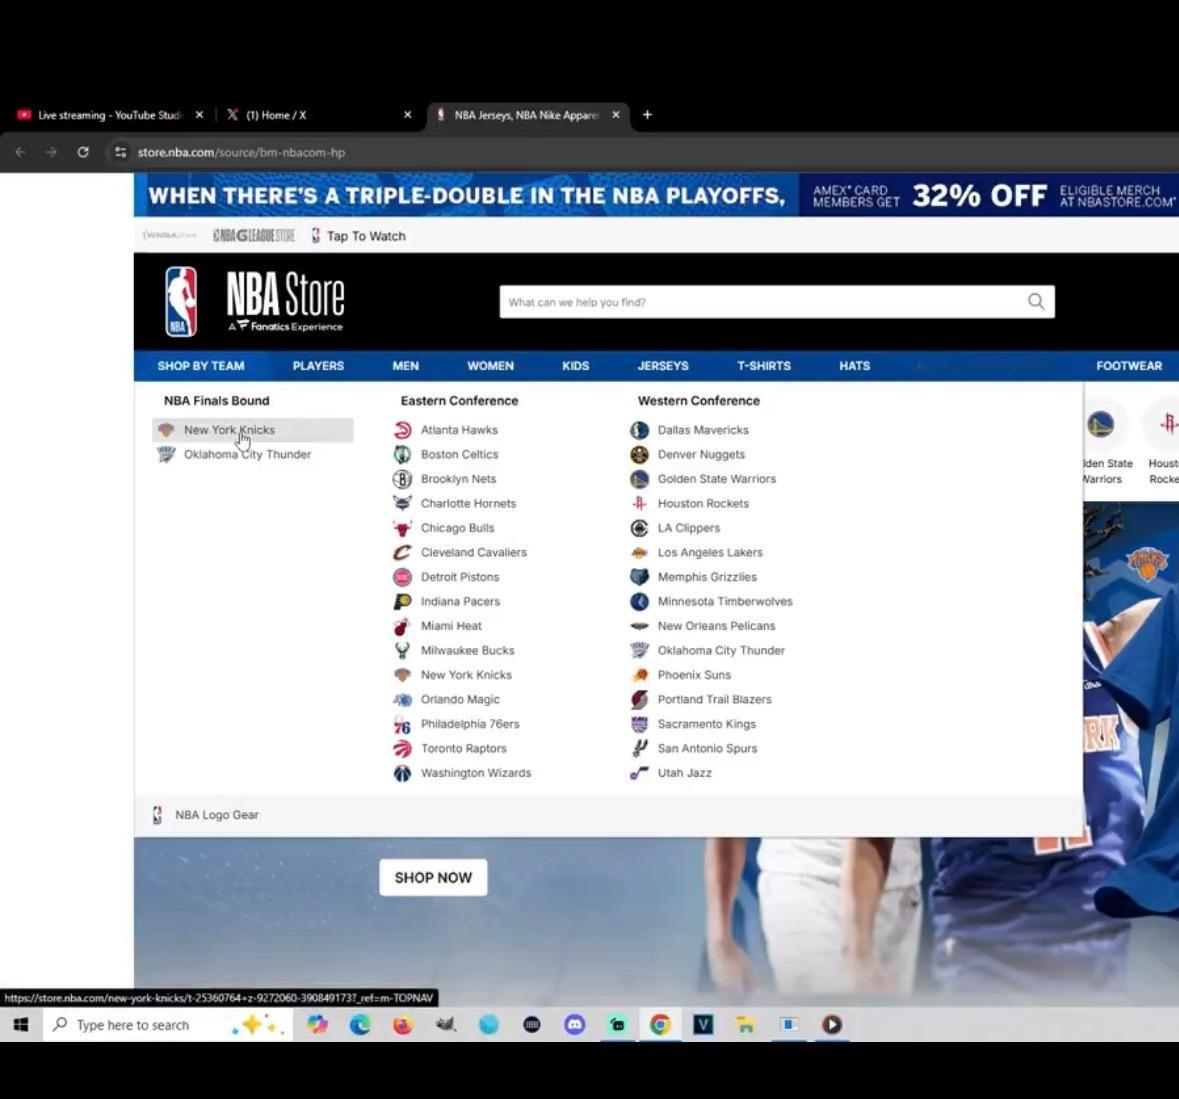Open Chrome from the taskbar
The height and width of the screenshot is (1099, 1179).
pos(660,1024)
